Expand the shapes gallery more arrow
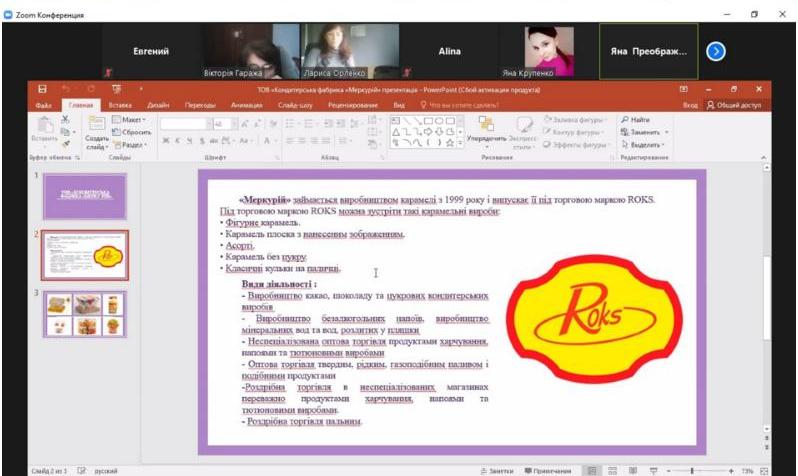Viewport: 798px width, 476px height. 461,144
